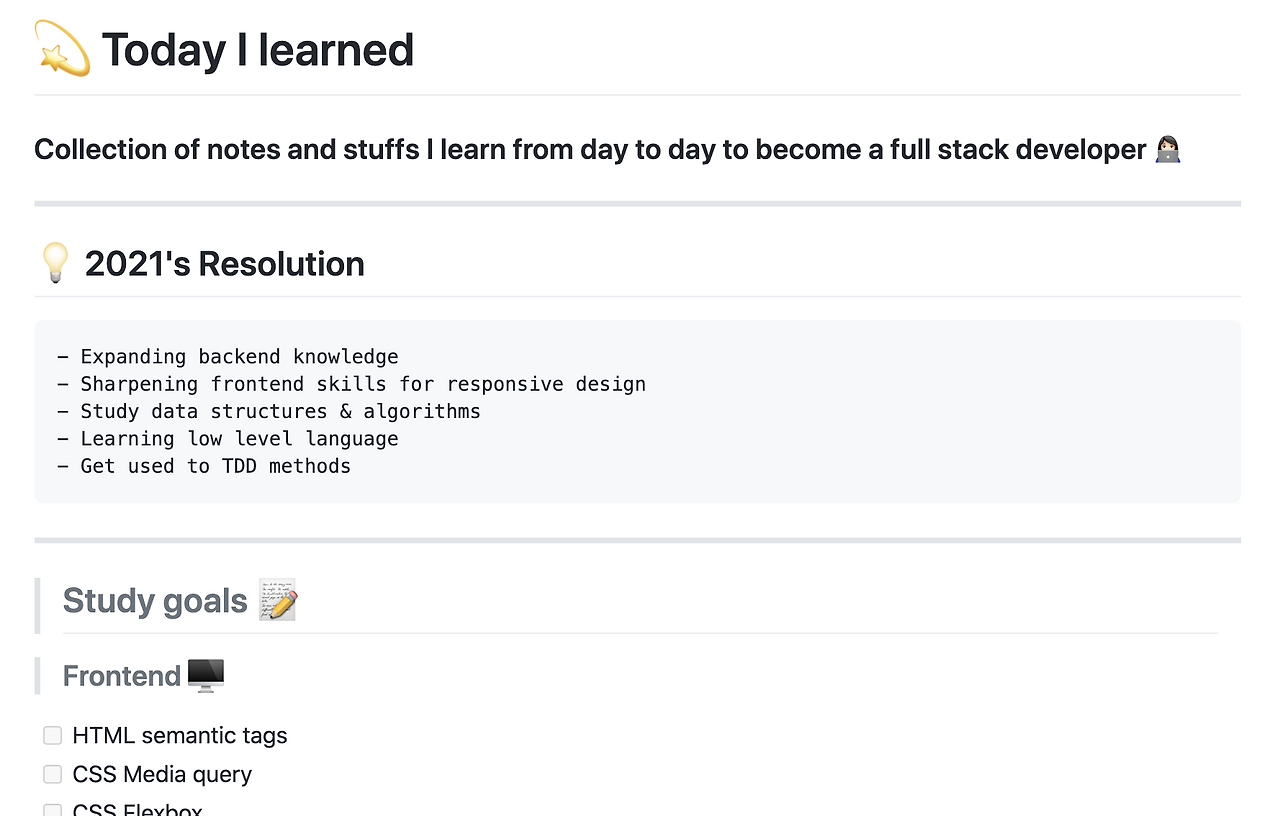
Task: Click the 'Study data structures & algorithms' line
Action: point(269,411)
